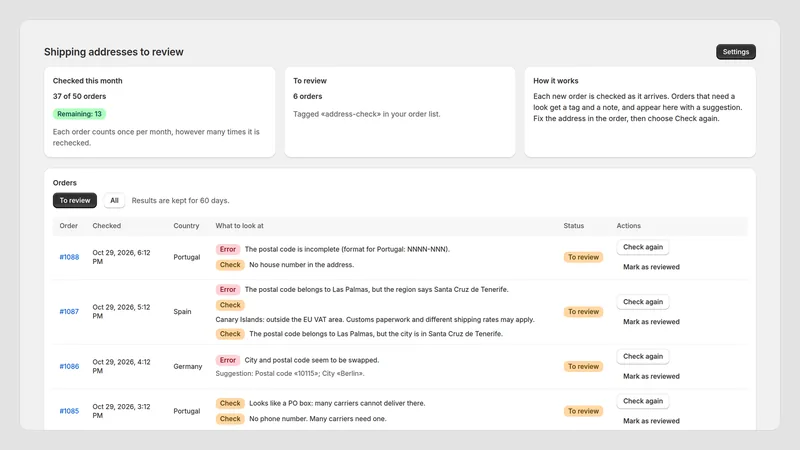Click the What to look at column header

click(x=239, y=226)
